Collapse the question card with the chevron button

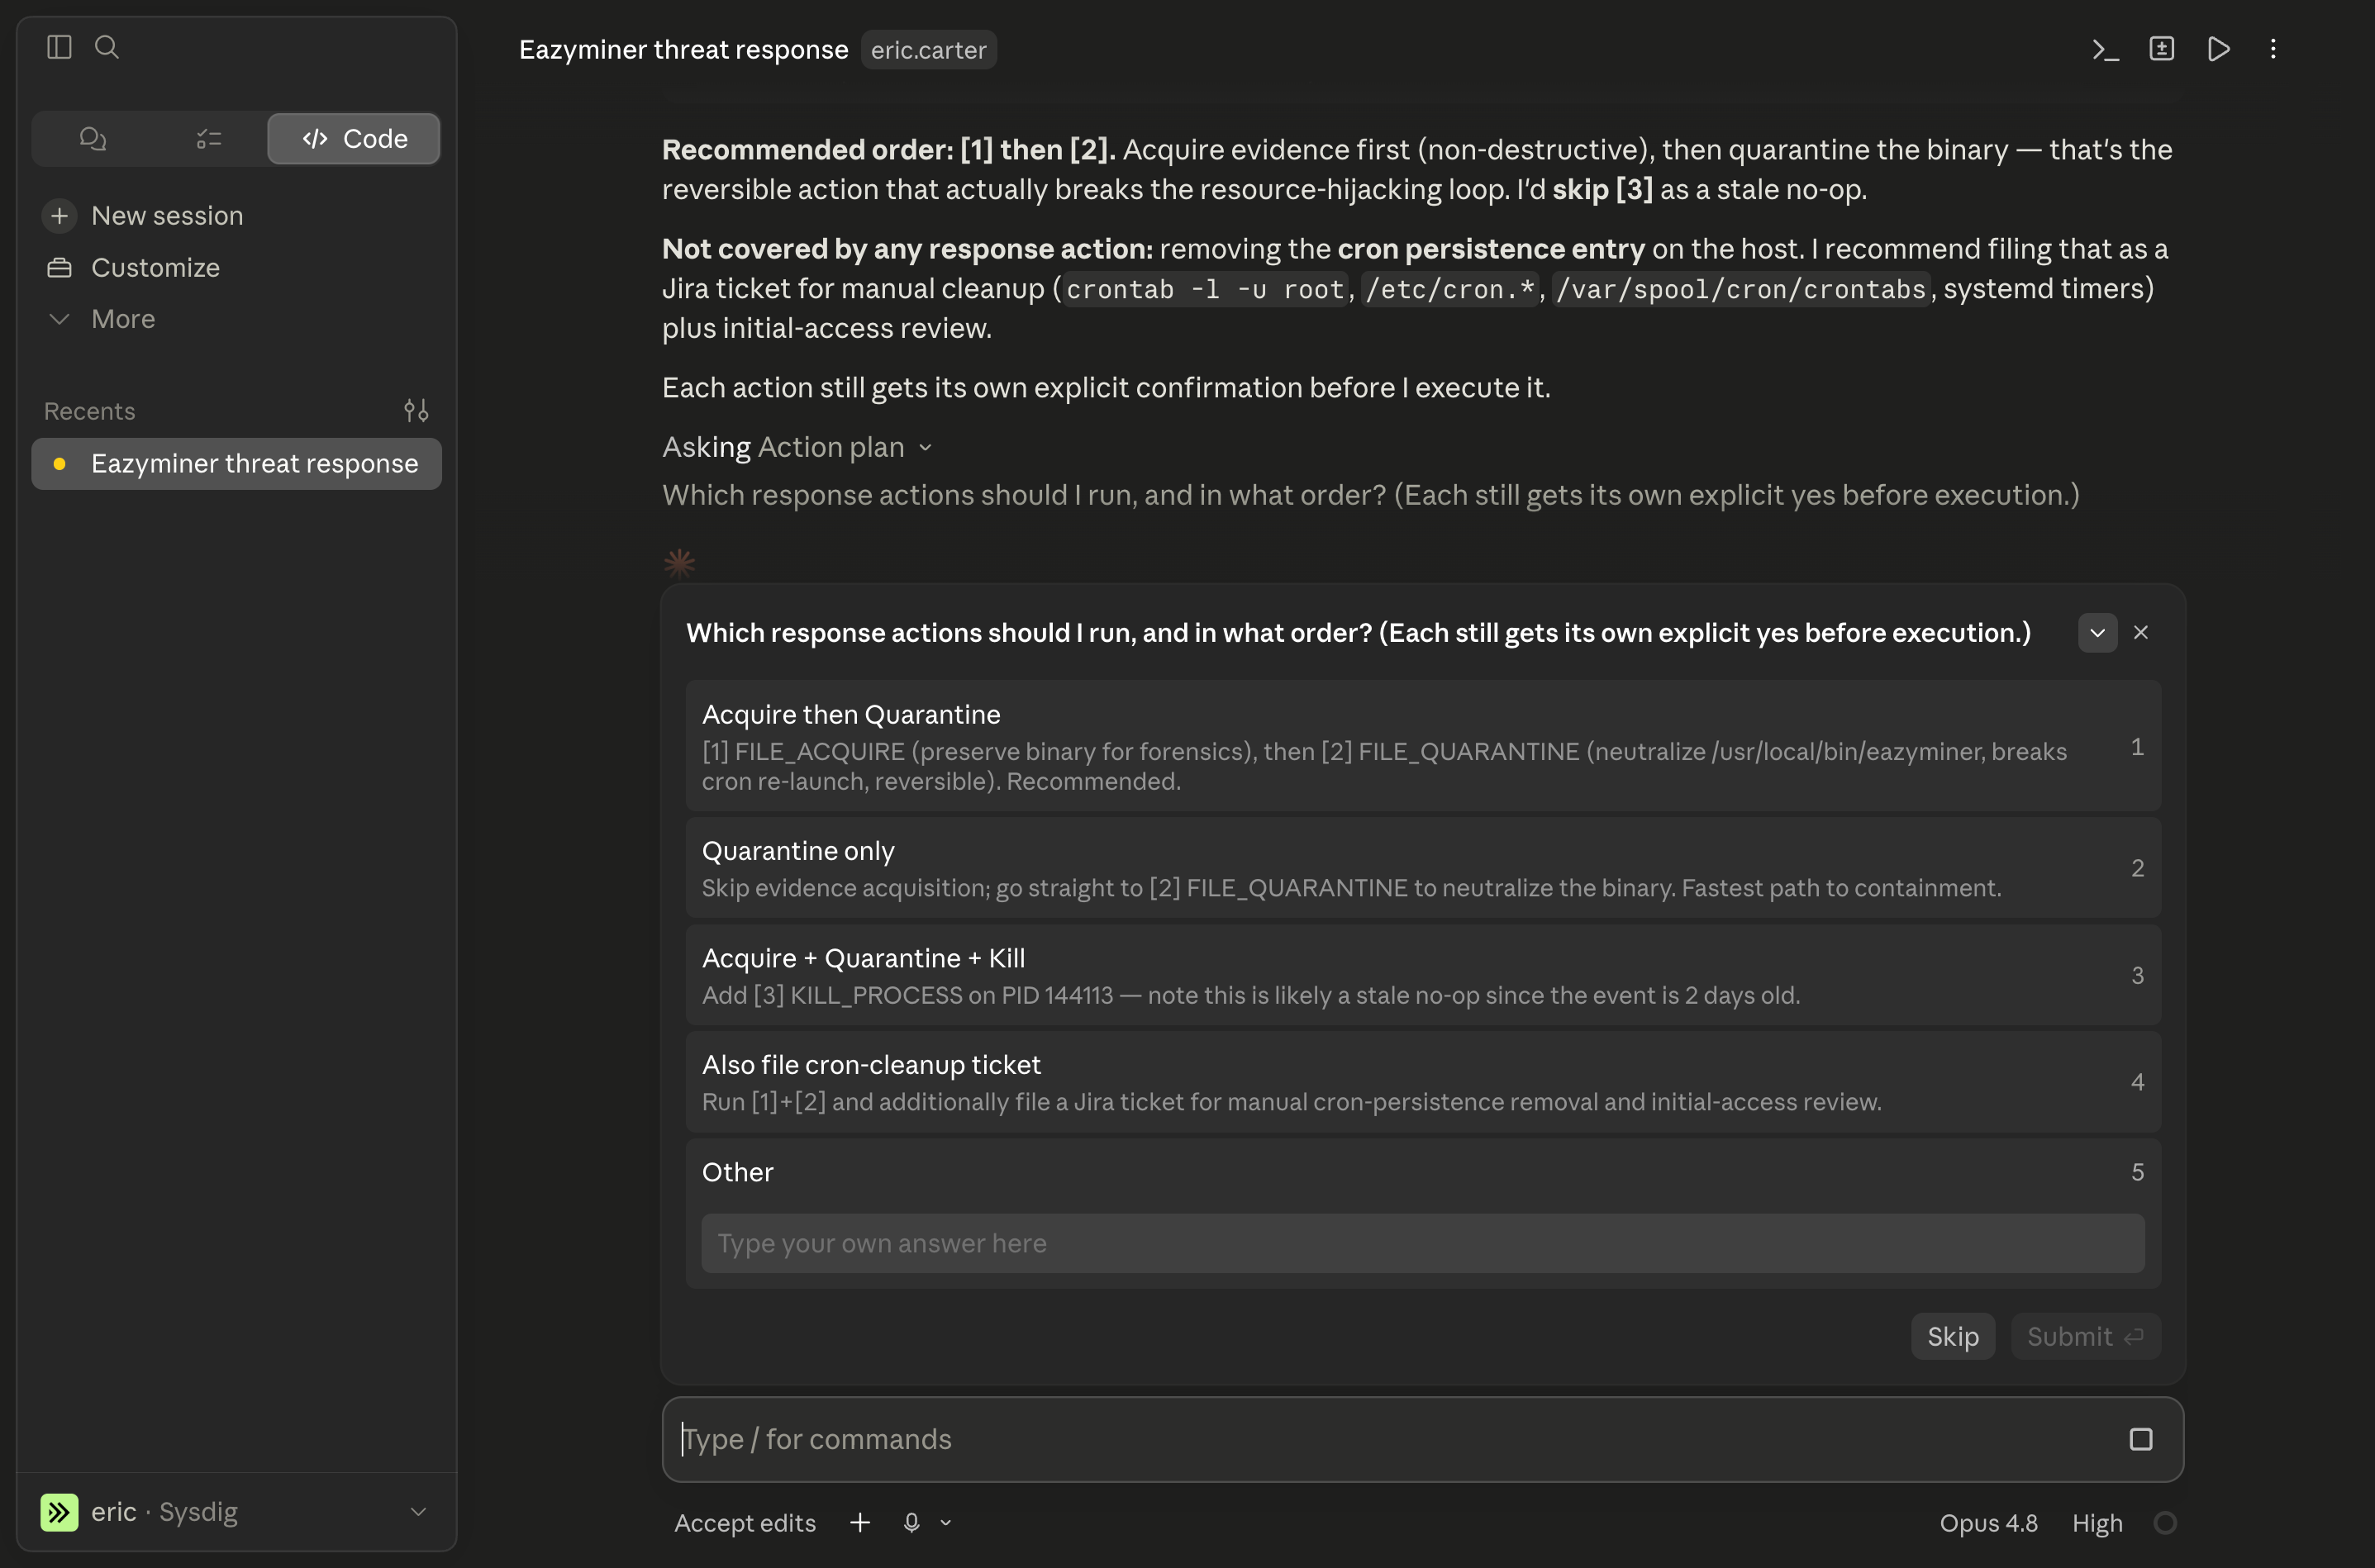click(x=2097, y=632)
